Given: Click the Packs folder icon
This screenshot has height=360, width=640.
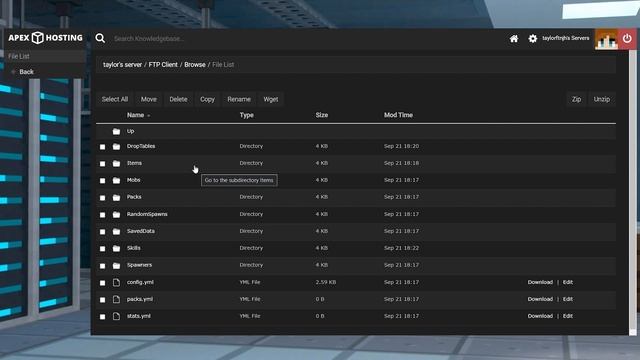Looking at the screenshot, I should tap(116, 198).
